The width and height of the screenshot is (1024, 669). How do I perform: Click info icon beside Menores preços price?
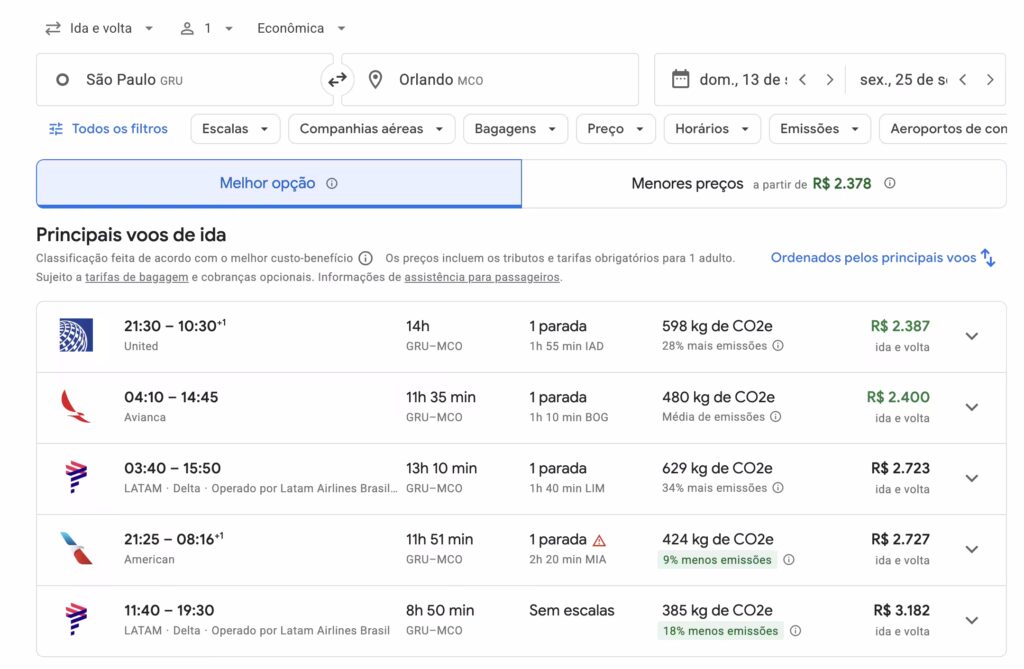[889, 184]
